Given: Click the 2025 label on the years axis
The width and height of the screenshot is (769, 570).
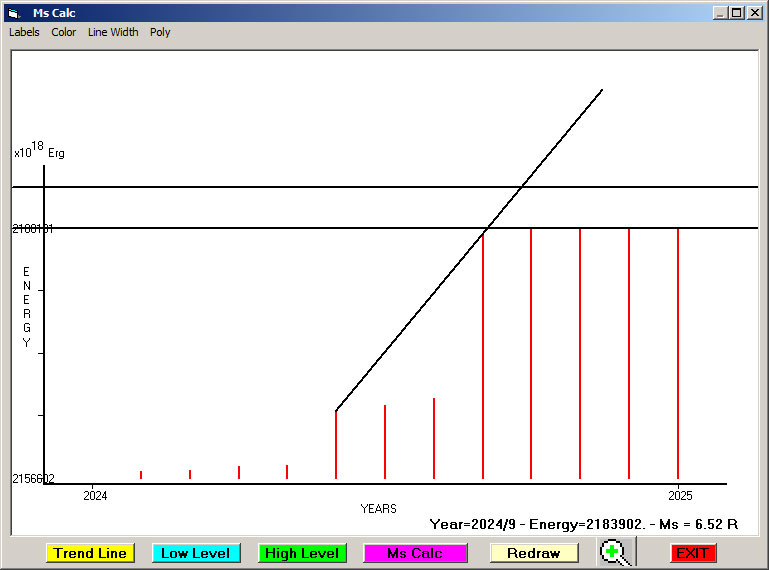Looking at the screenshot, I should [x=680, y=495].
